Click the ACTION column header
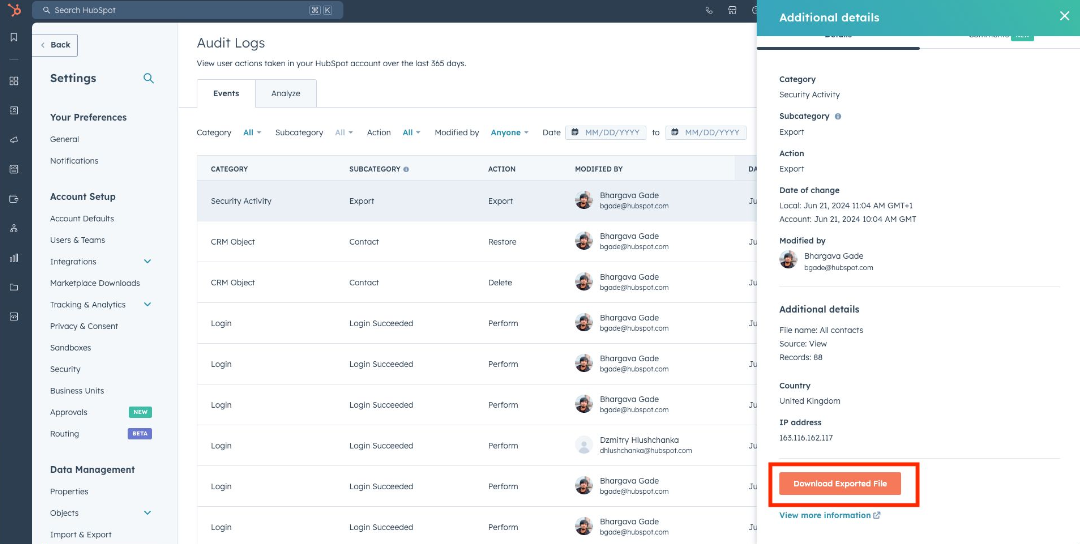Image resolution: width=1080 pixels, height=544 pixels. click(501, 169)
